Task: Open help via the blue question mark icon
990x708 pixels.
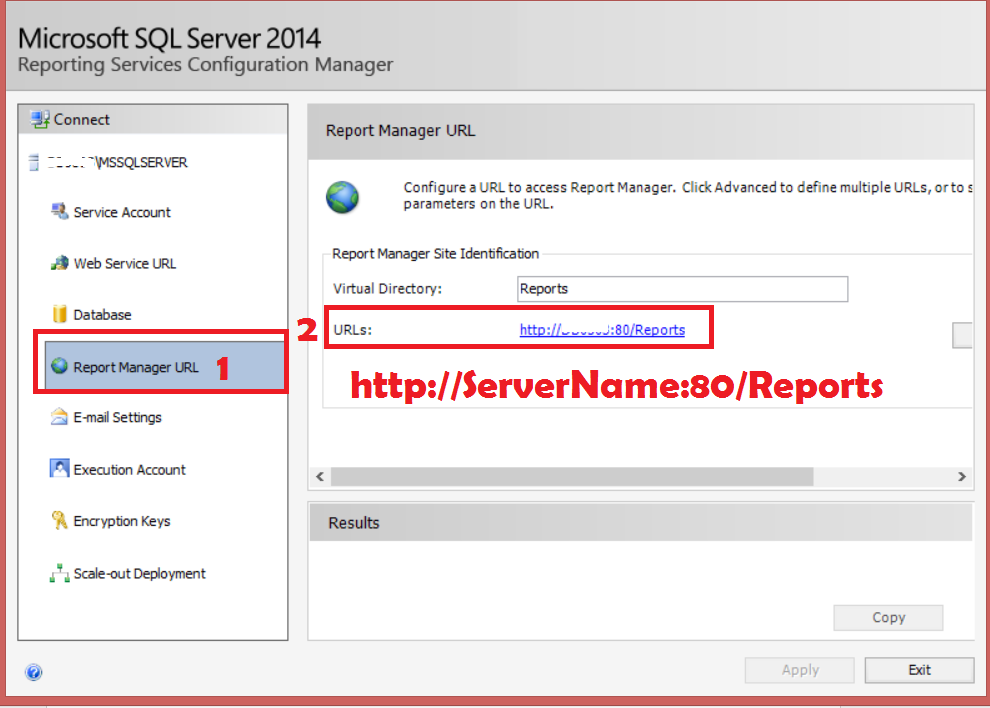Action: [x=34, y=672]
